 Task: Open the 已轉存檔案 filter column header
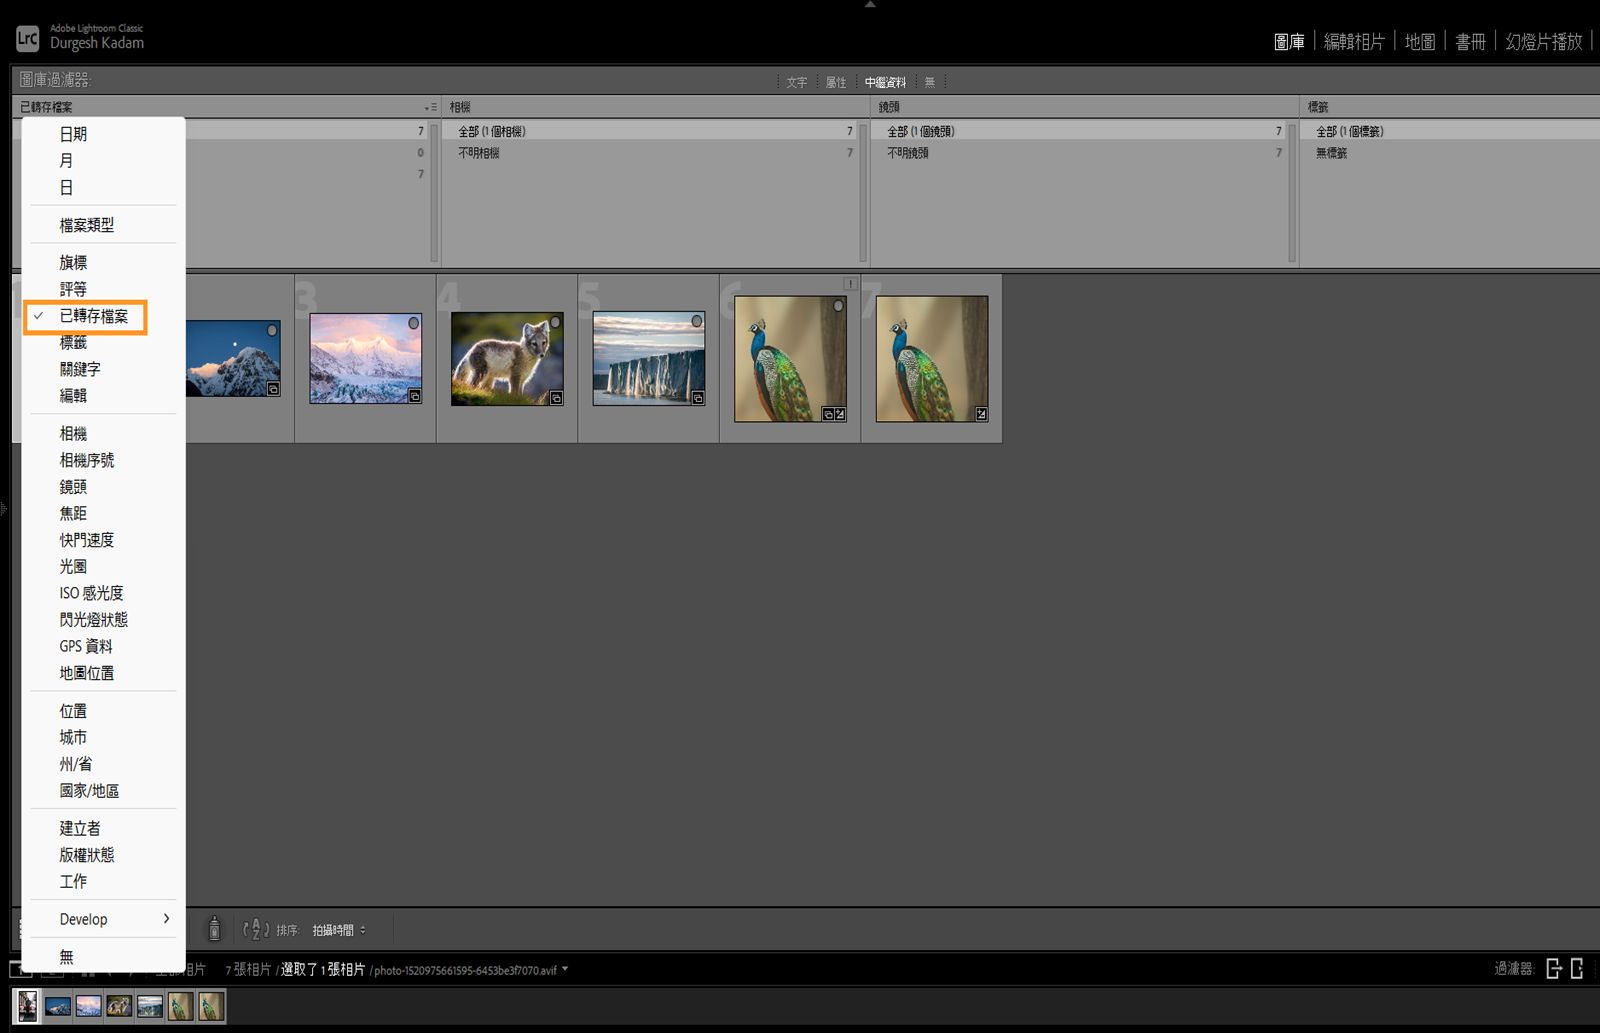point(226,107)
